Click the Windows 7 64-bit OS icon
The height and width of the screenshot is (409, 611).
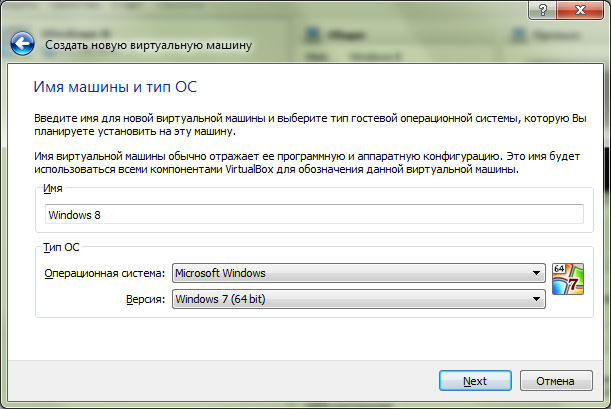[568, 279]
